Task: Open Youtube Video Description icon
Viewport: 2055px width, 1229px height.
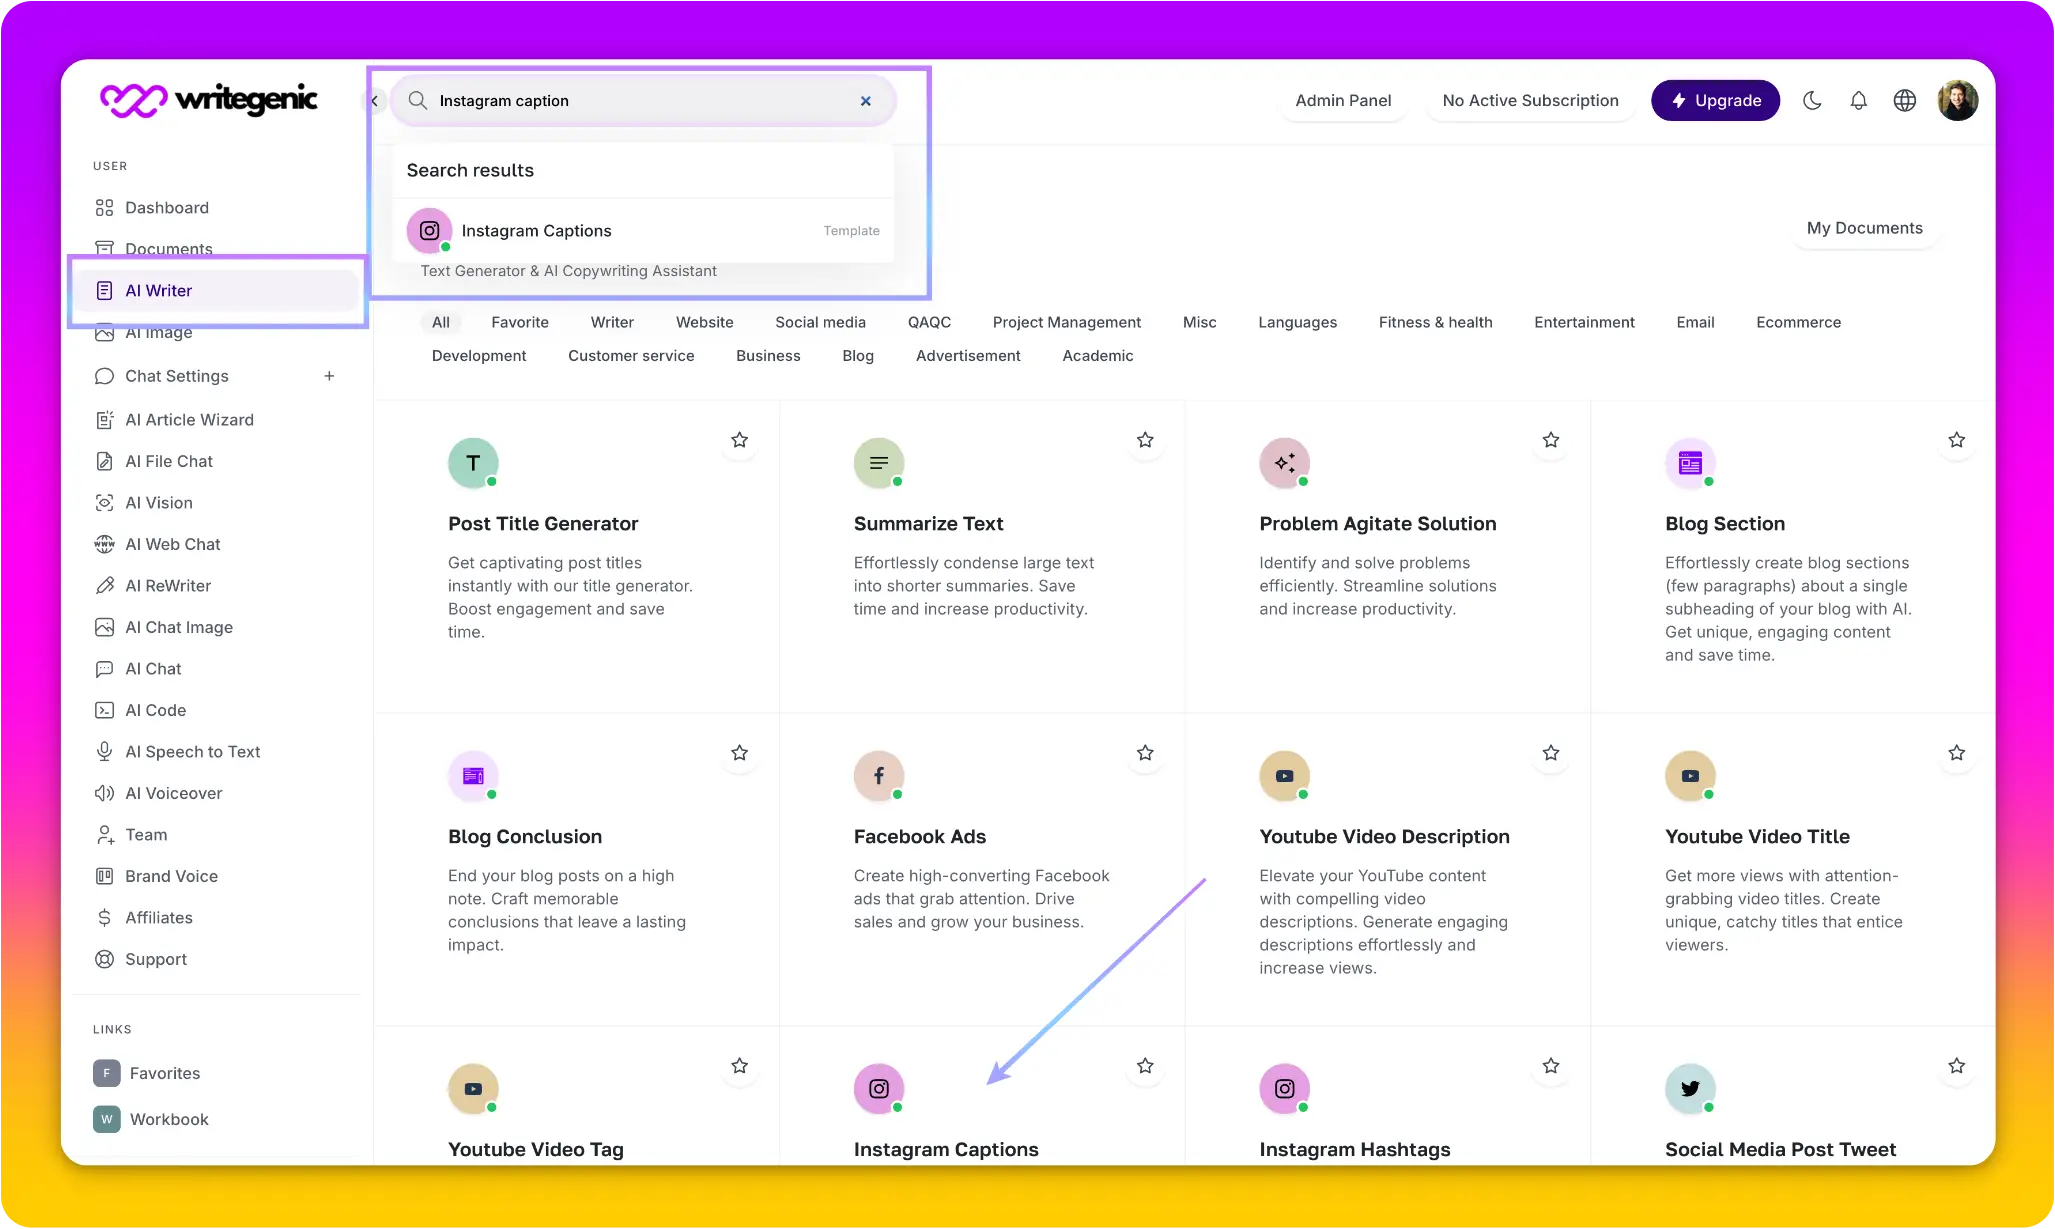Action: coord(1285,776)
